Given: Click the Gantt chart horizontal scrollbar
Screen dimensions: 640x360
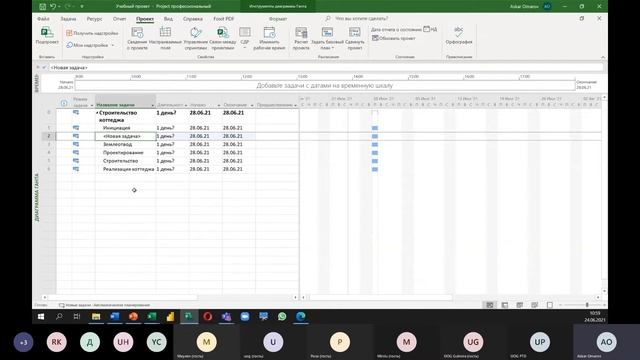Looking at the screenshot, I should [x=380, y=298].
